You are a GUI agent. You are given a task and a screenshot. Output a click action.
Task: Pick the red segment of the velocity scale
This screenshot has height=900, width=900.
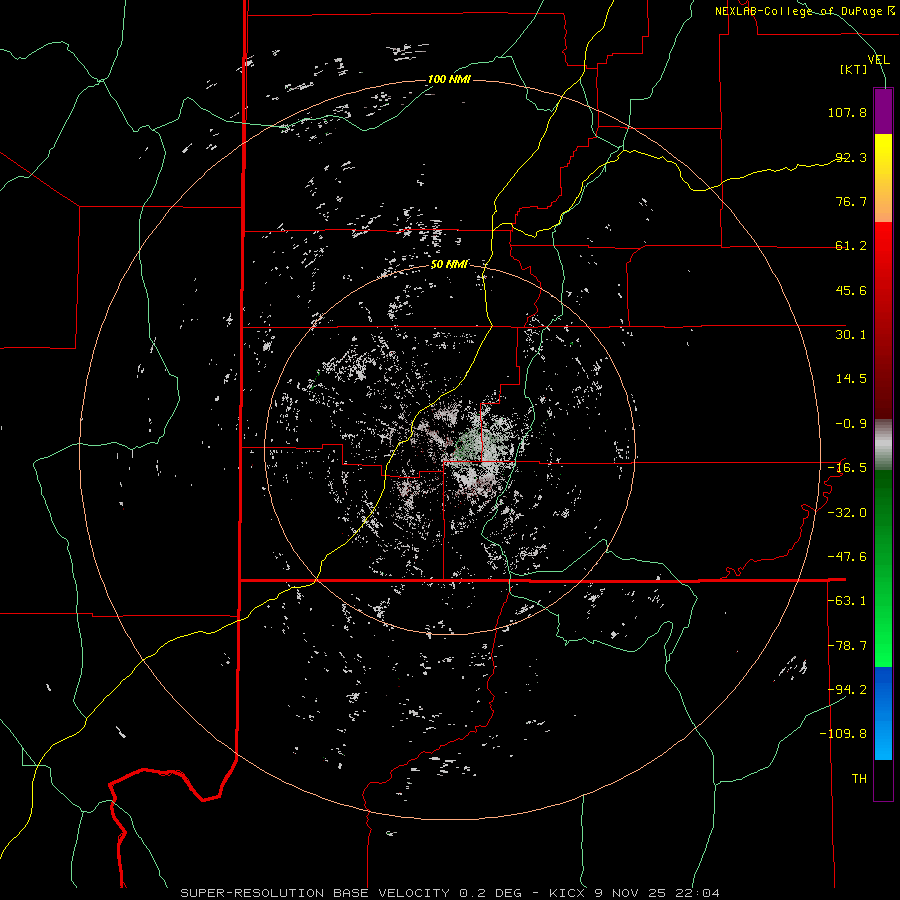point(883,320)
